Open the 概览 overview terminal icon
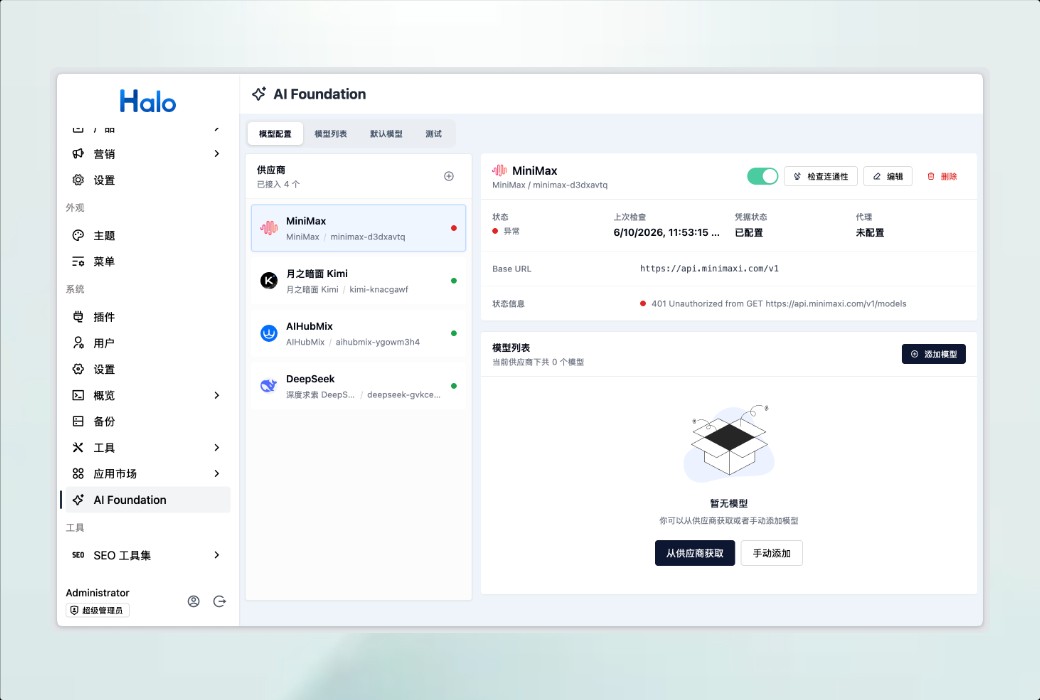This screenshot has width=1040, height=700. click(x=78, y=395)
